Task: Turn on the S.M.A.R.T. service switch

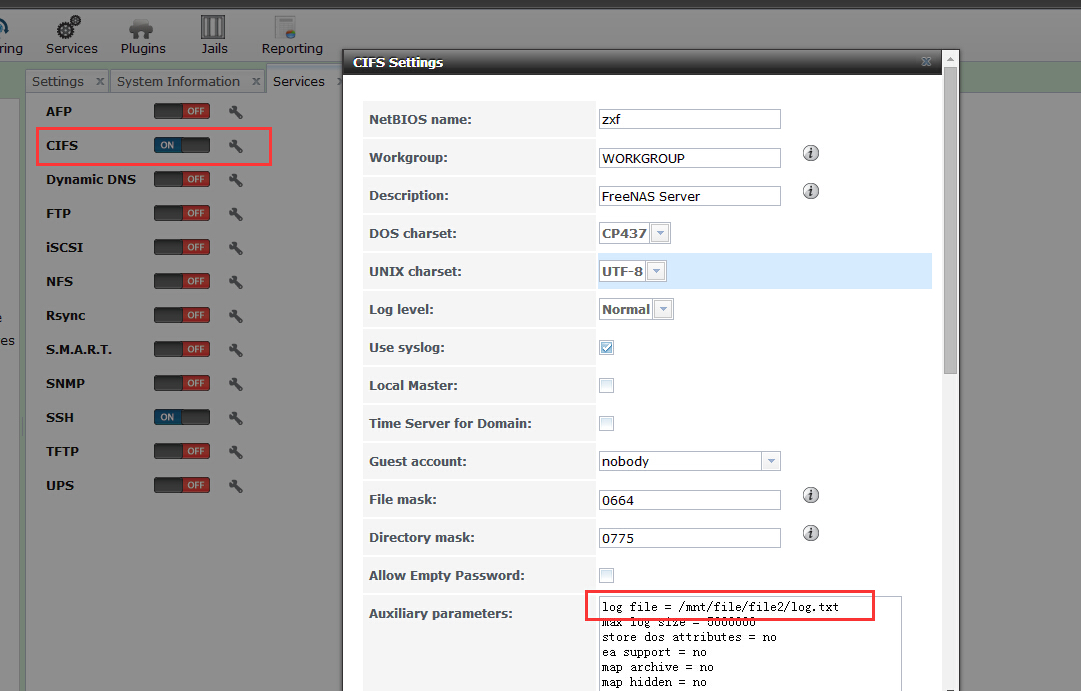Action: (182, 349)
